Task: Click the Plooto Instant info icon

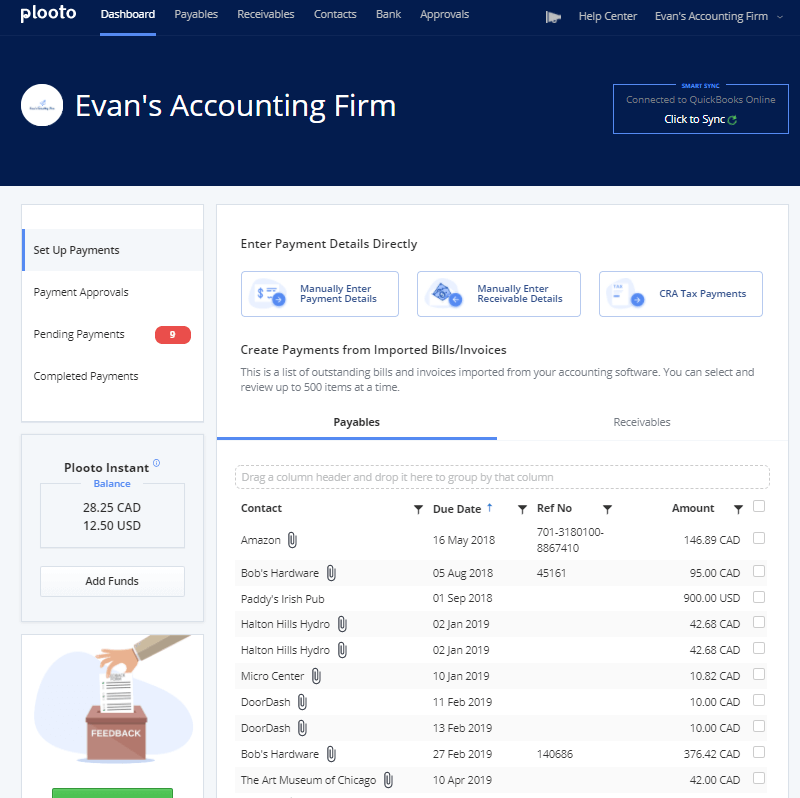Action: [157, 464]
